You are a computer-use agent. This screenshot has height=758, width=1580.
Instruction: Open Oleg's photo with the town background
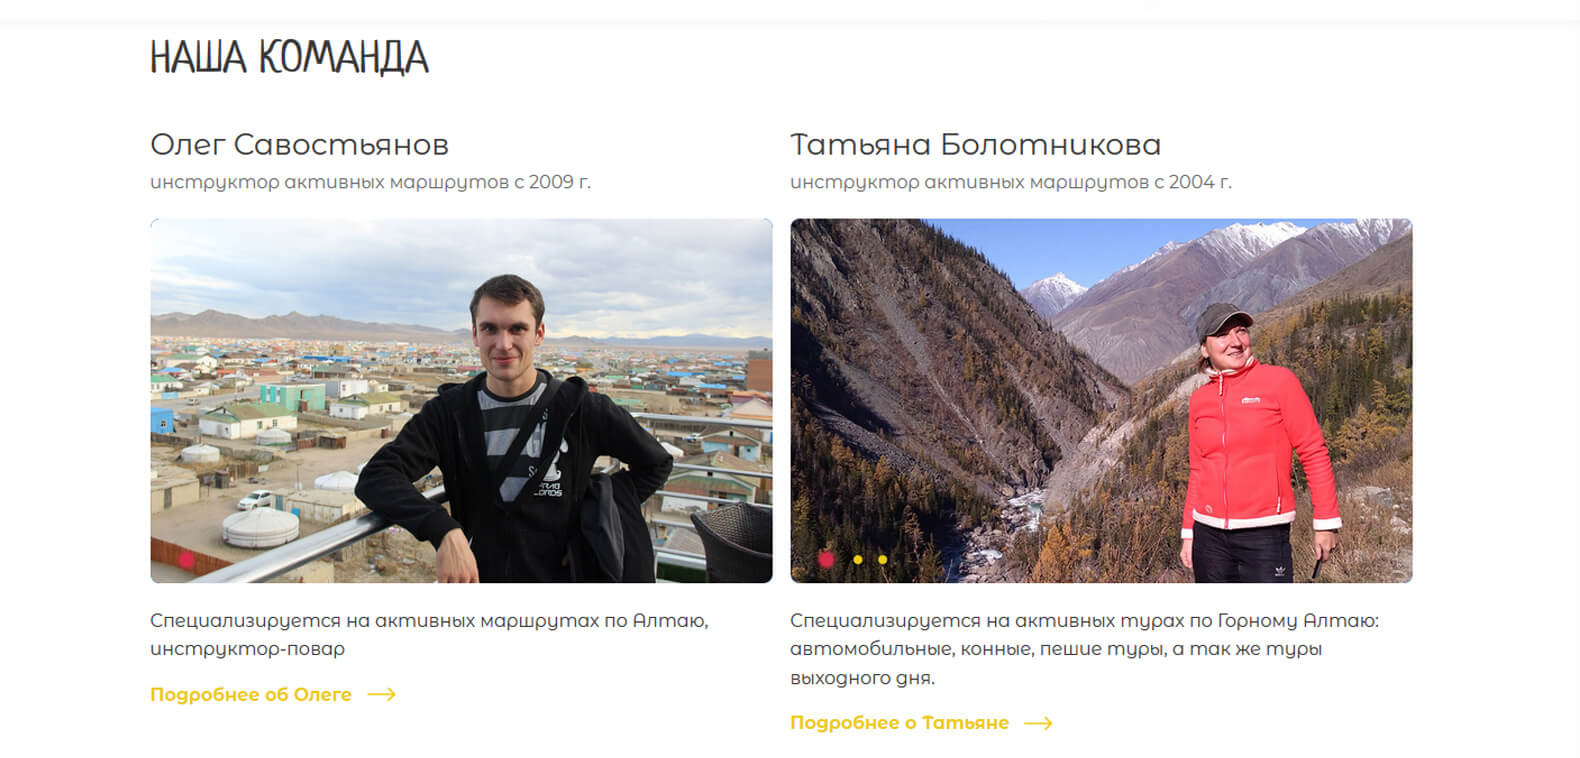click(461, 400)
